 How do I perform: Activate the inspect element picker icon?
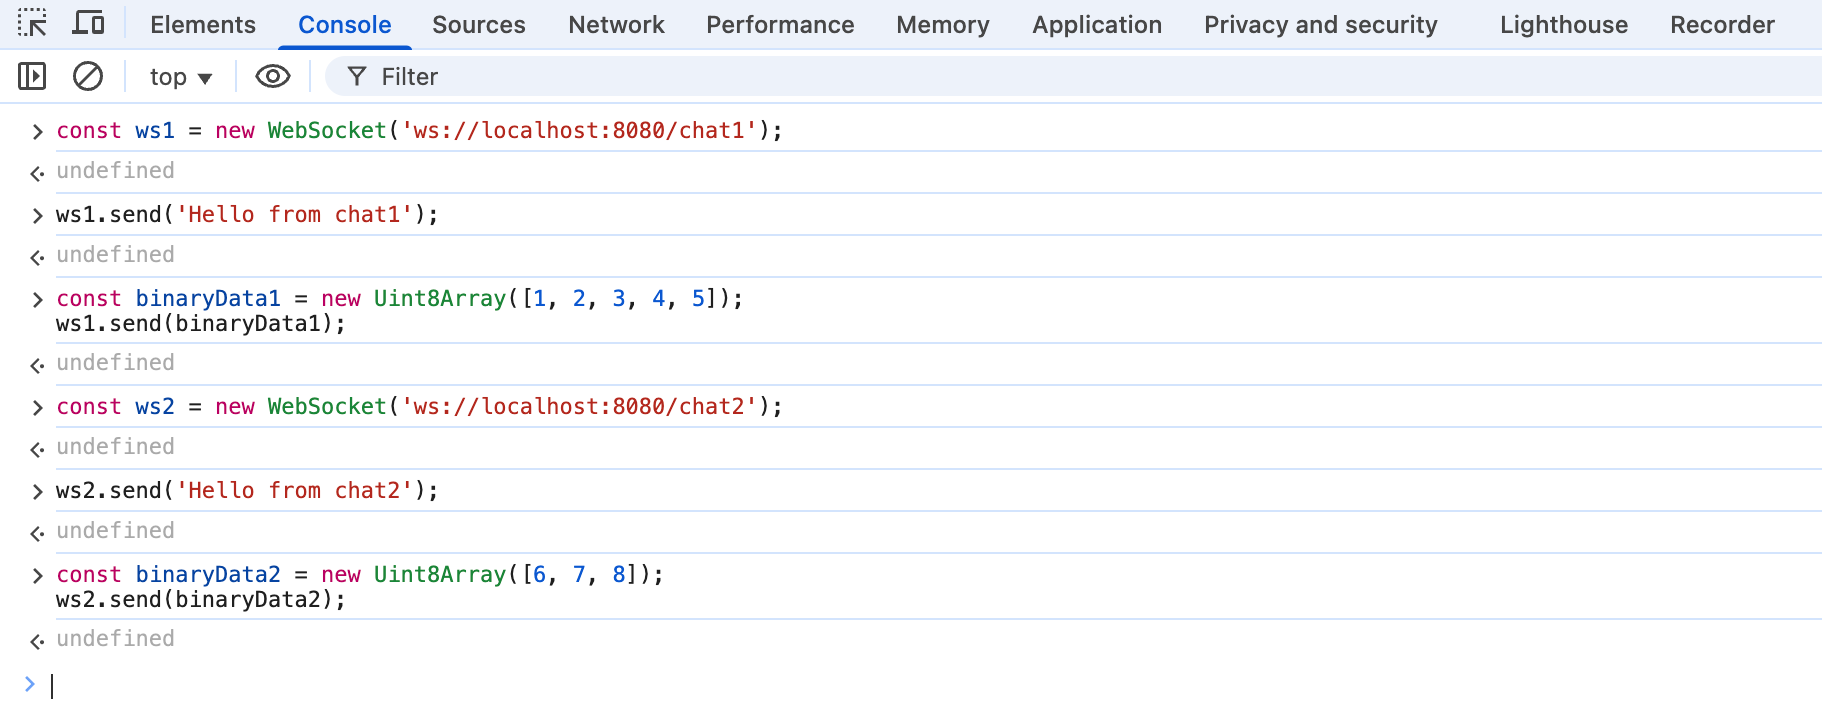coord(32,24)
